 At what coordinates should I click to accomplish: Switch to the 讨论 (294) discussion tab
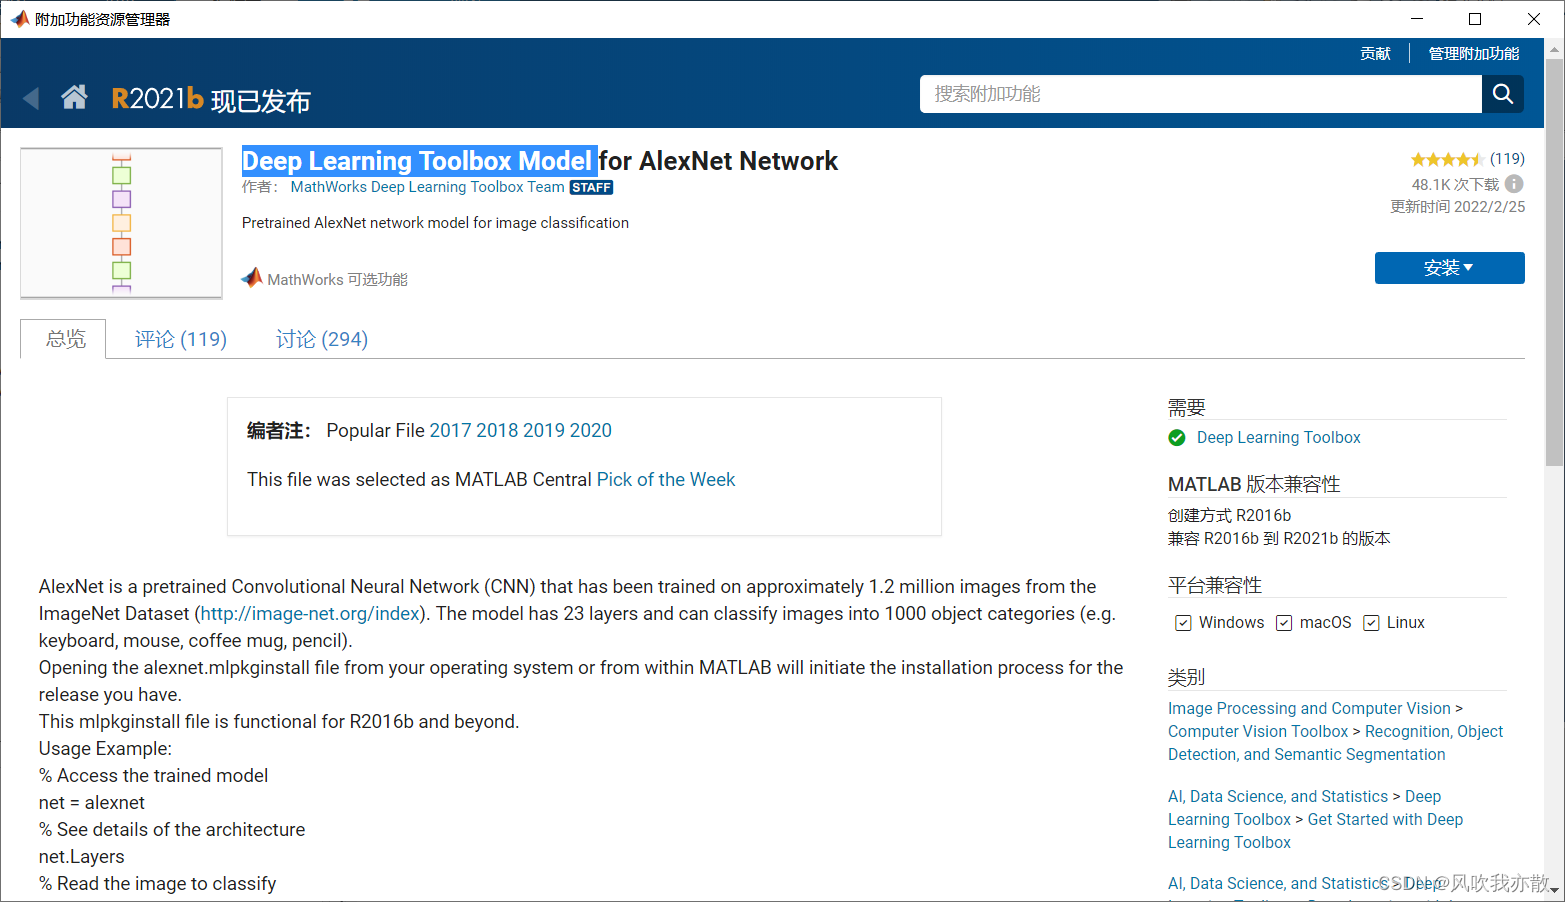click(x=322, y=339)
